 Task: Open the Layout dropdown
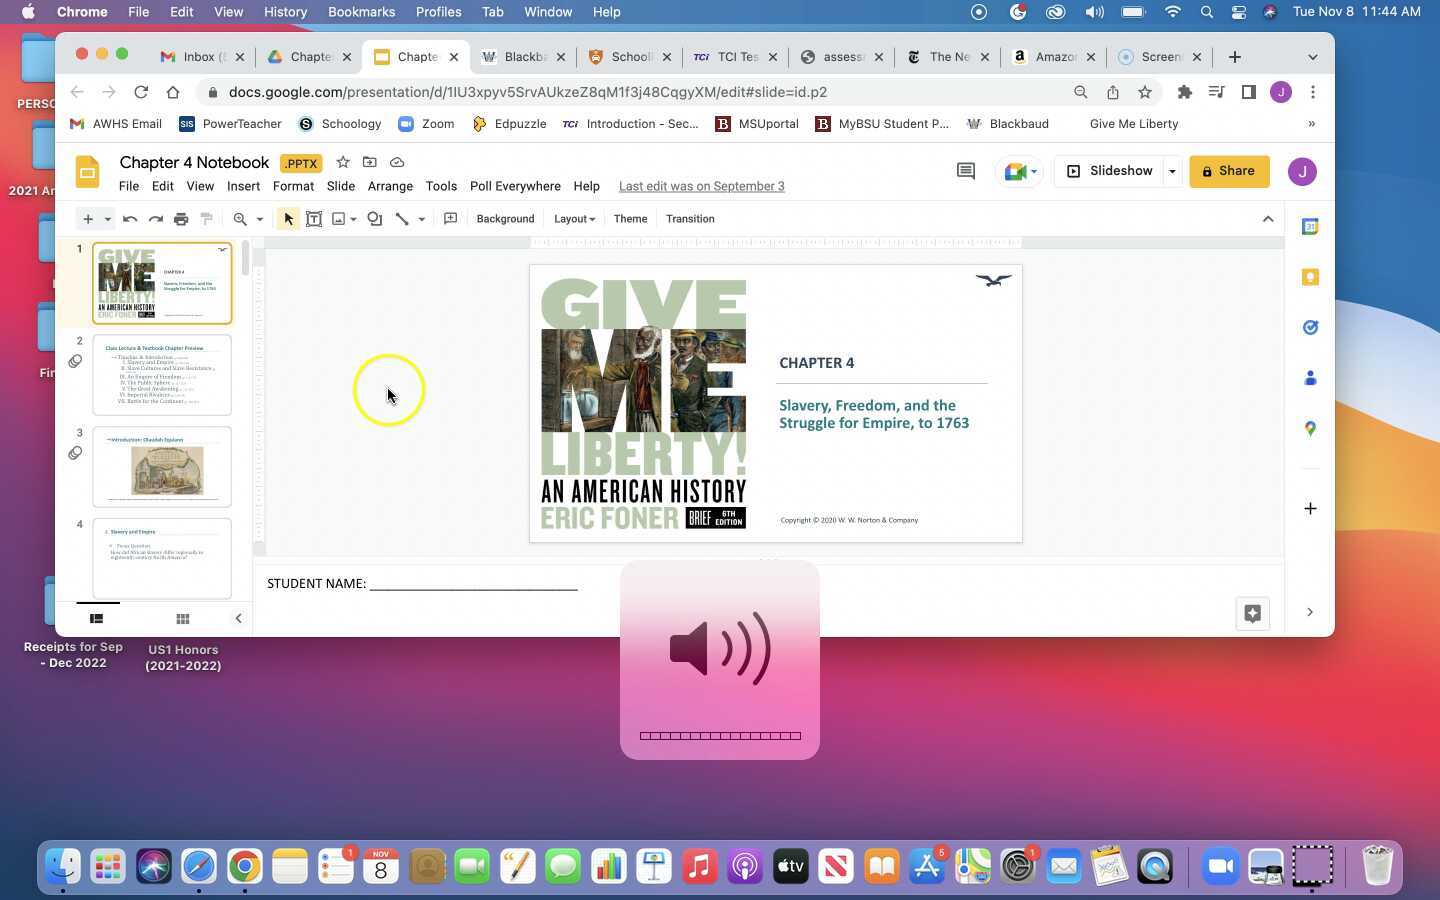coord(574,219)
